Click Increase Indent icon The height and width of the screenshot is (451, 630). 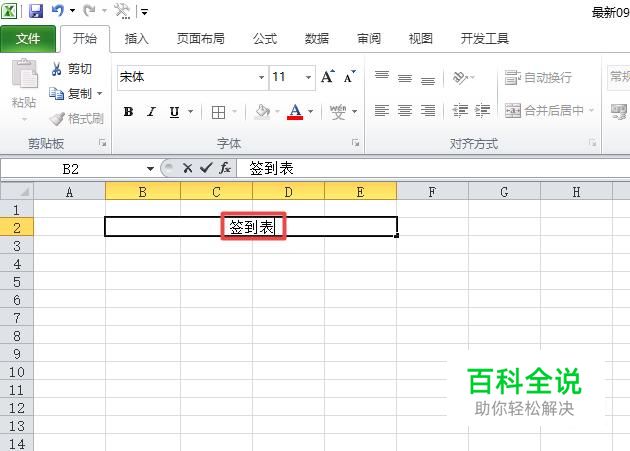(x=482, y=110)
